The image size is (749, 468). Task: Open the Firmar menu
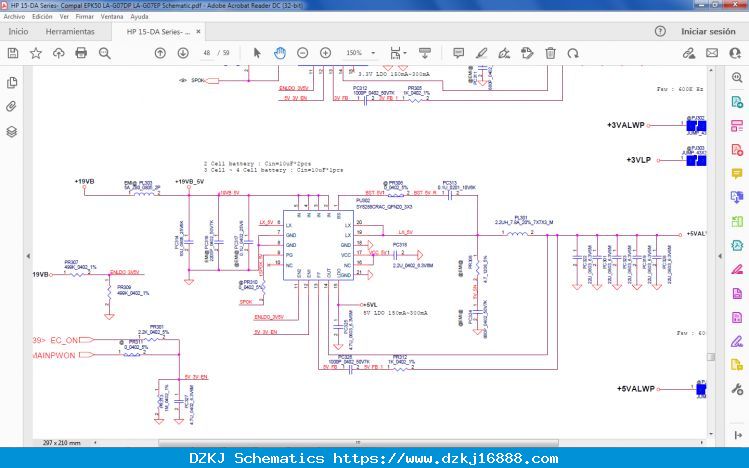click(x=85, y=17)
